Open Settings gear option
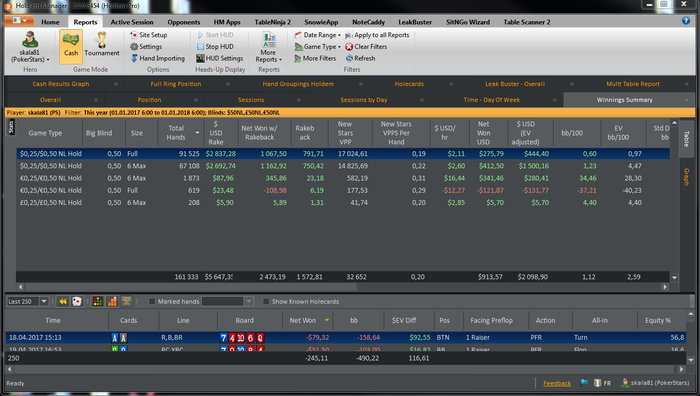The image size is (700, 396). click(146, 46)
